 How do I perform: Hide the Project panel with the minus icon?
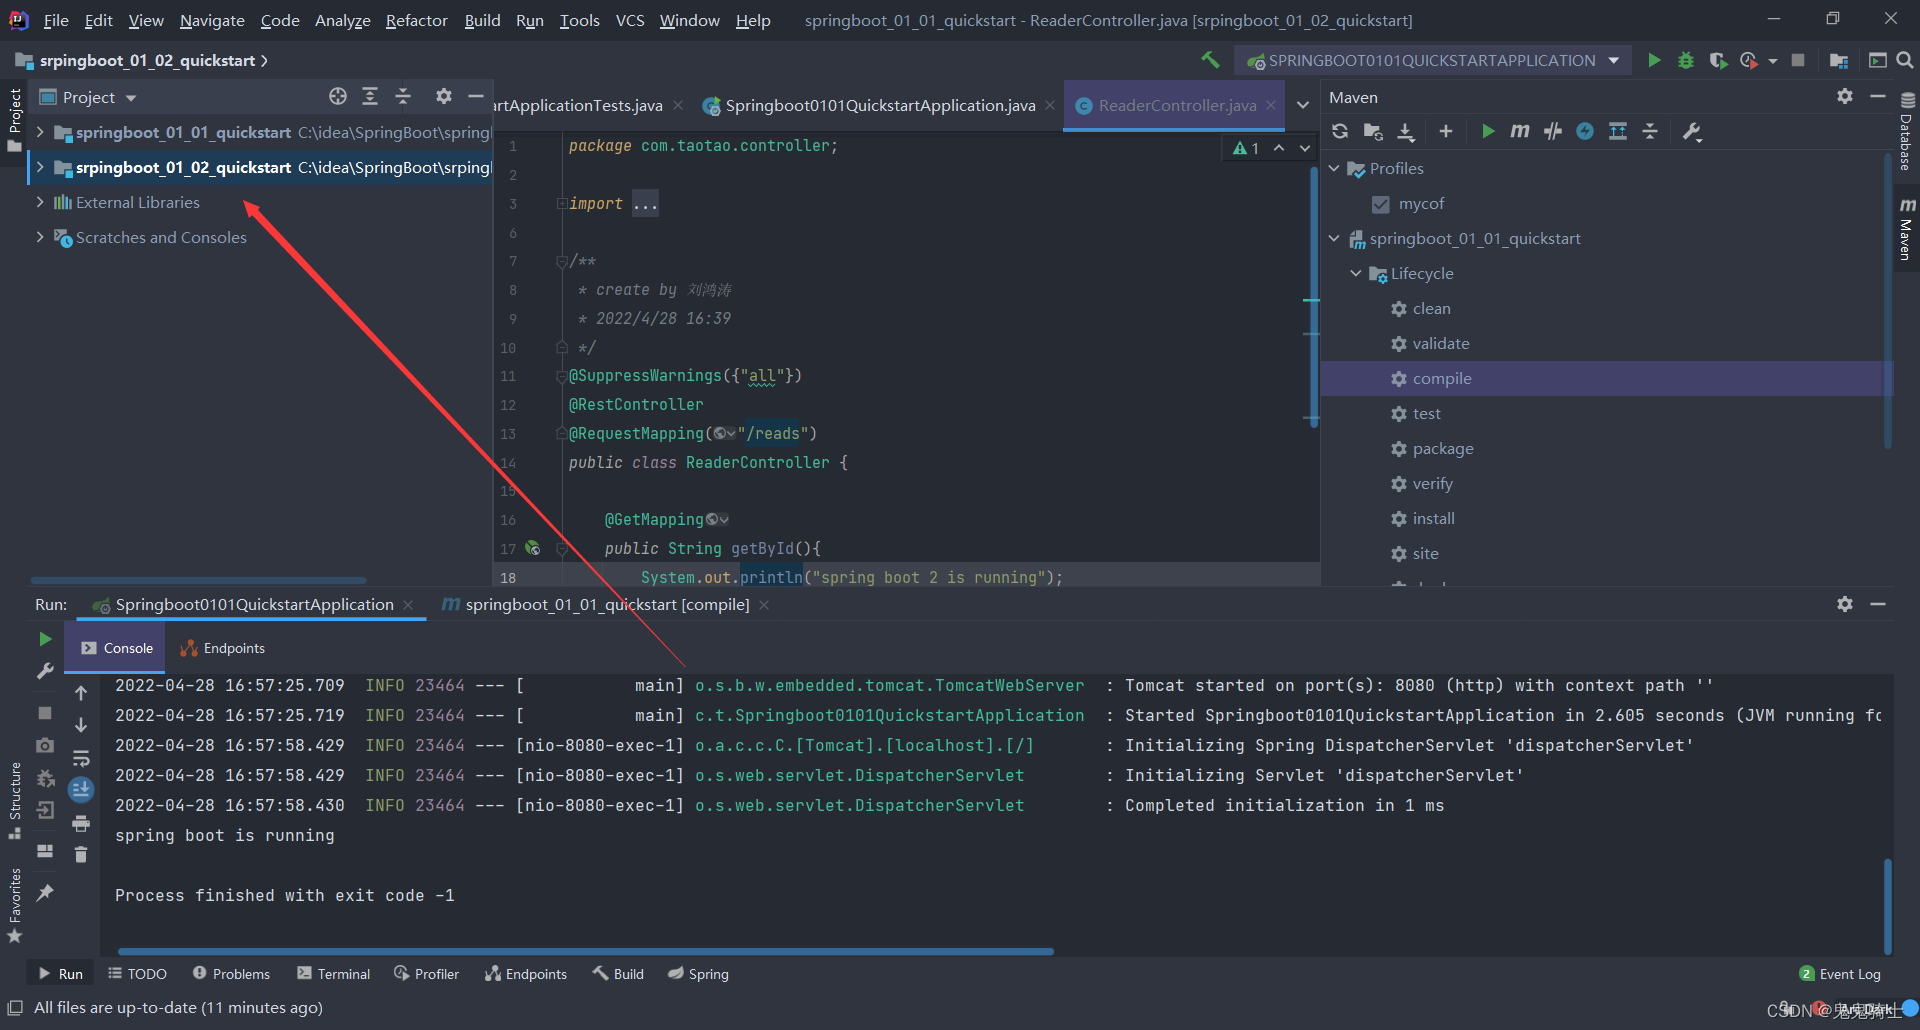476,96
